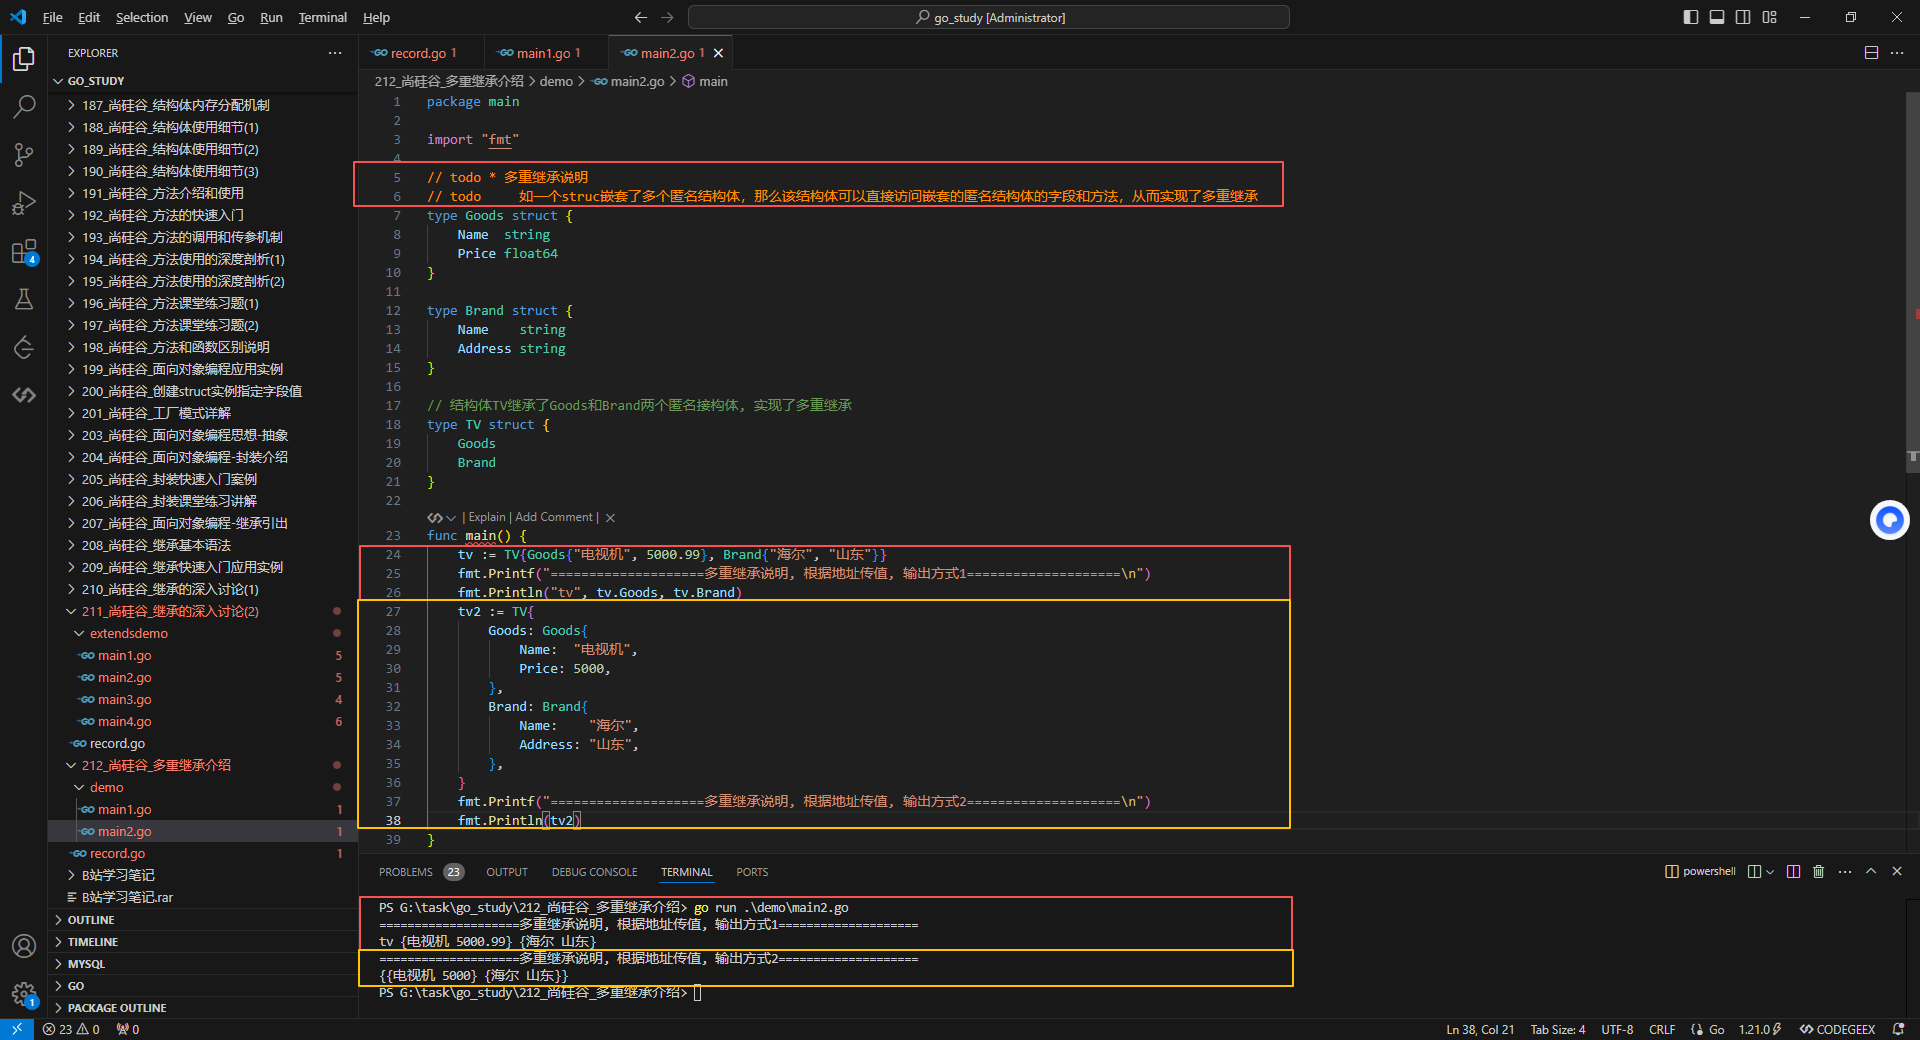Expand the OUTLINE section
This screenshot has height=1040, width=1920.
tap(203, 920)
